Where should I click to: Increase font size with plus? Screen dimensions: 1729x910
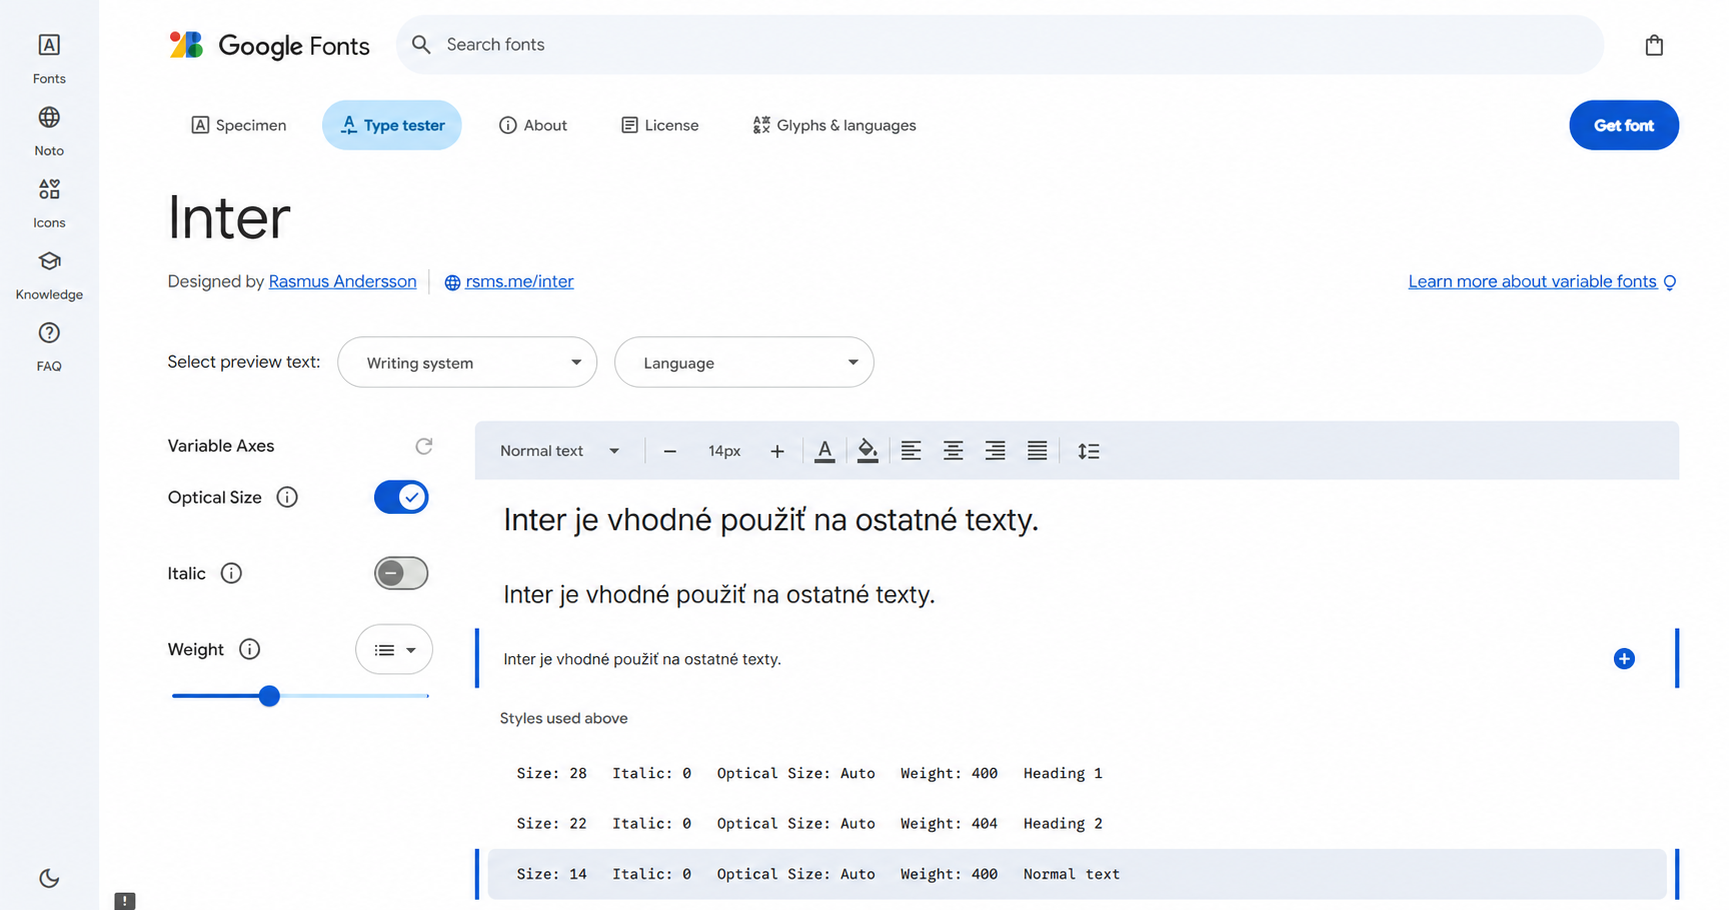point(777,451)
